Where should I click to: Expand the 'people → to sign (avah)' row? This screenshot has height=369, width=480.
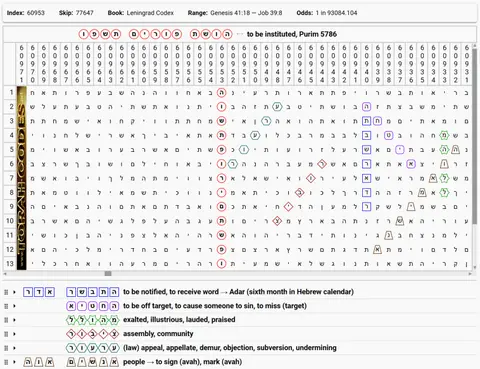pos(14,362)
